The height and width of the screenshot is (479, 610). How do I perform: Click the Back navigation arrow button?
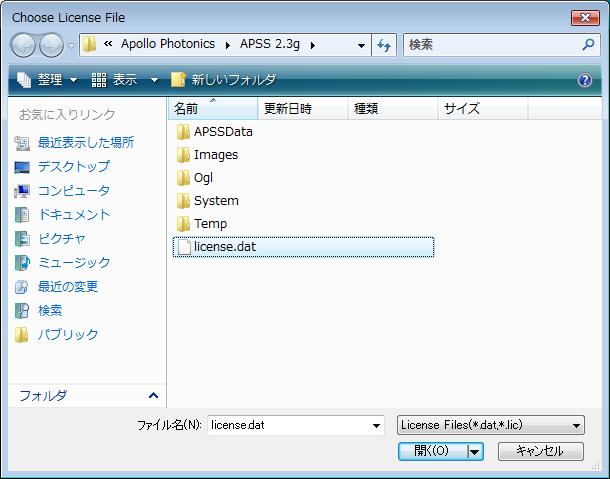(x=23, y=45)
